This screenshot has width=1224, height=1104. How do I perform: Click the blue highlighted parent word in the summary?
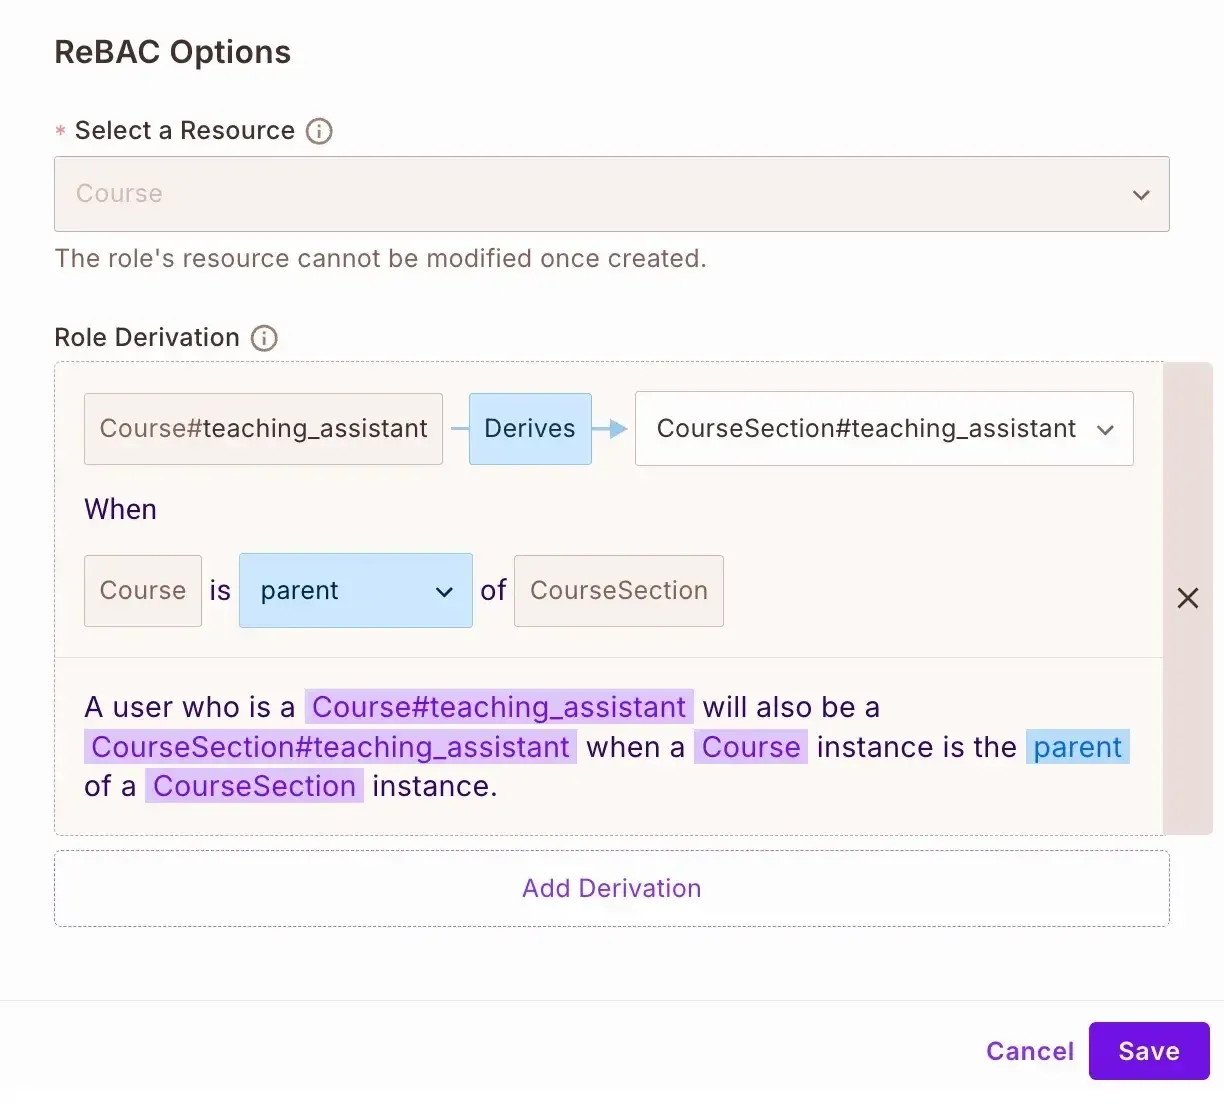1077,747
